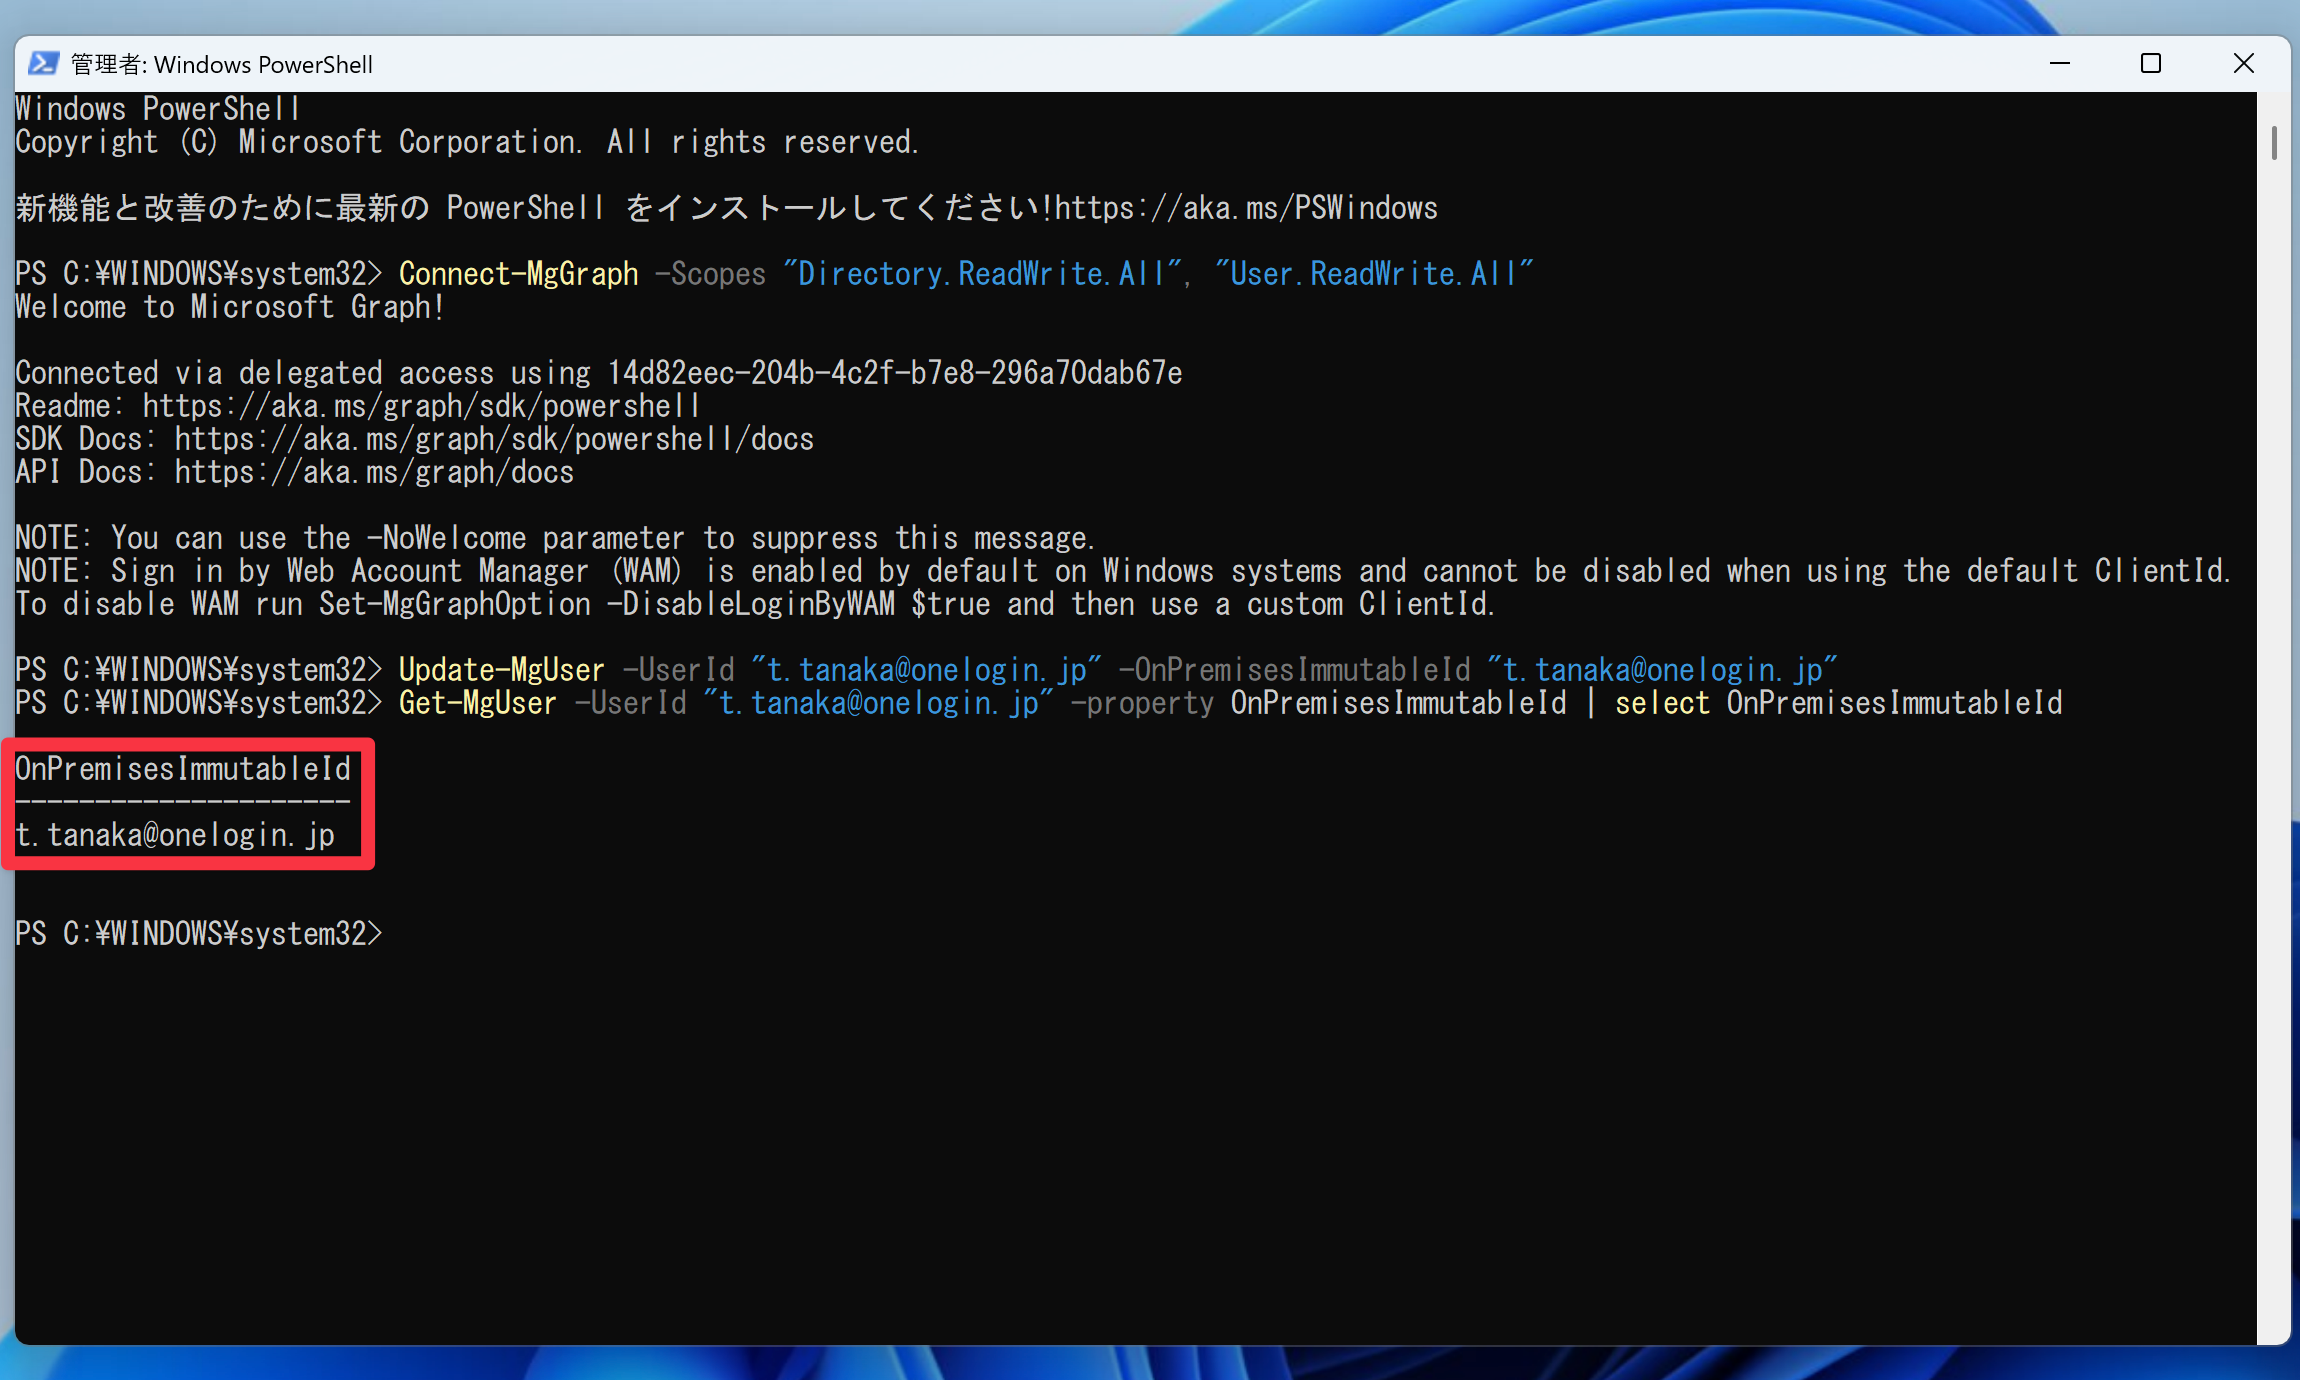Click 'Set-MgGraphOption -DisableLoginByWAM' text
This screenshot has height=1380, width=2300.
[607, 604]
